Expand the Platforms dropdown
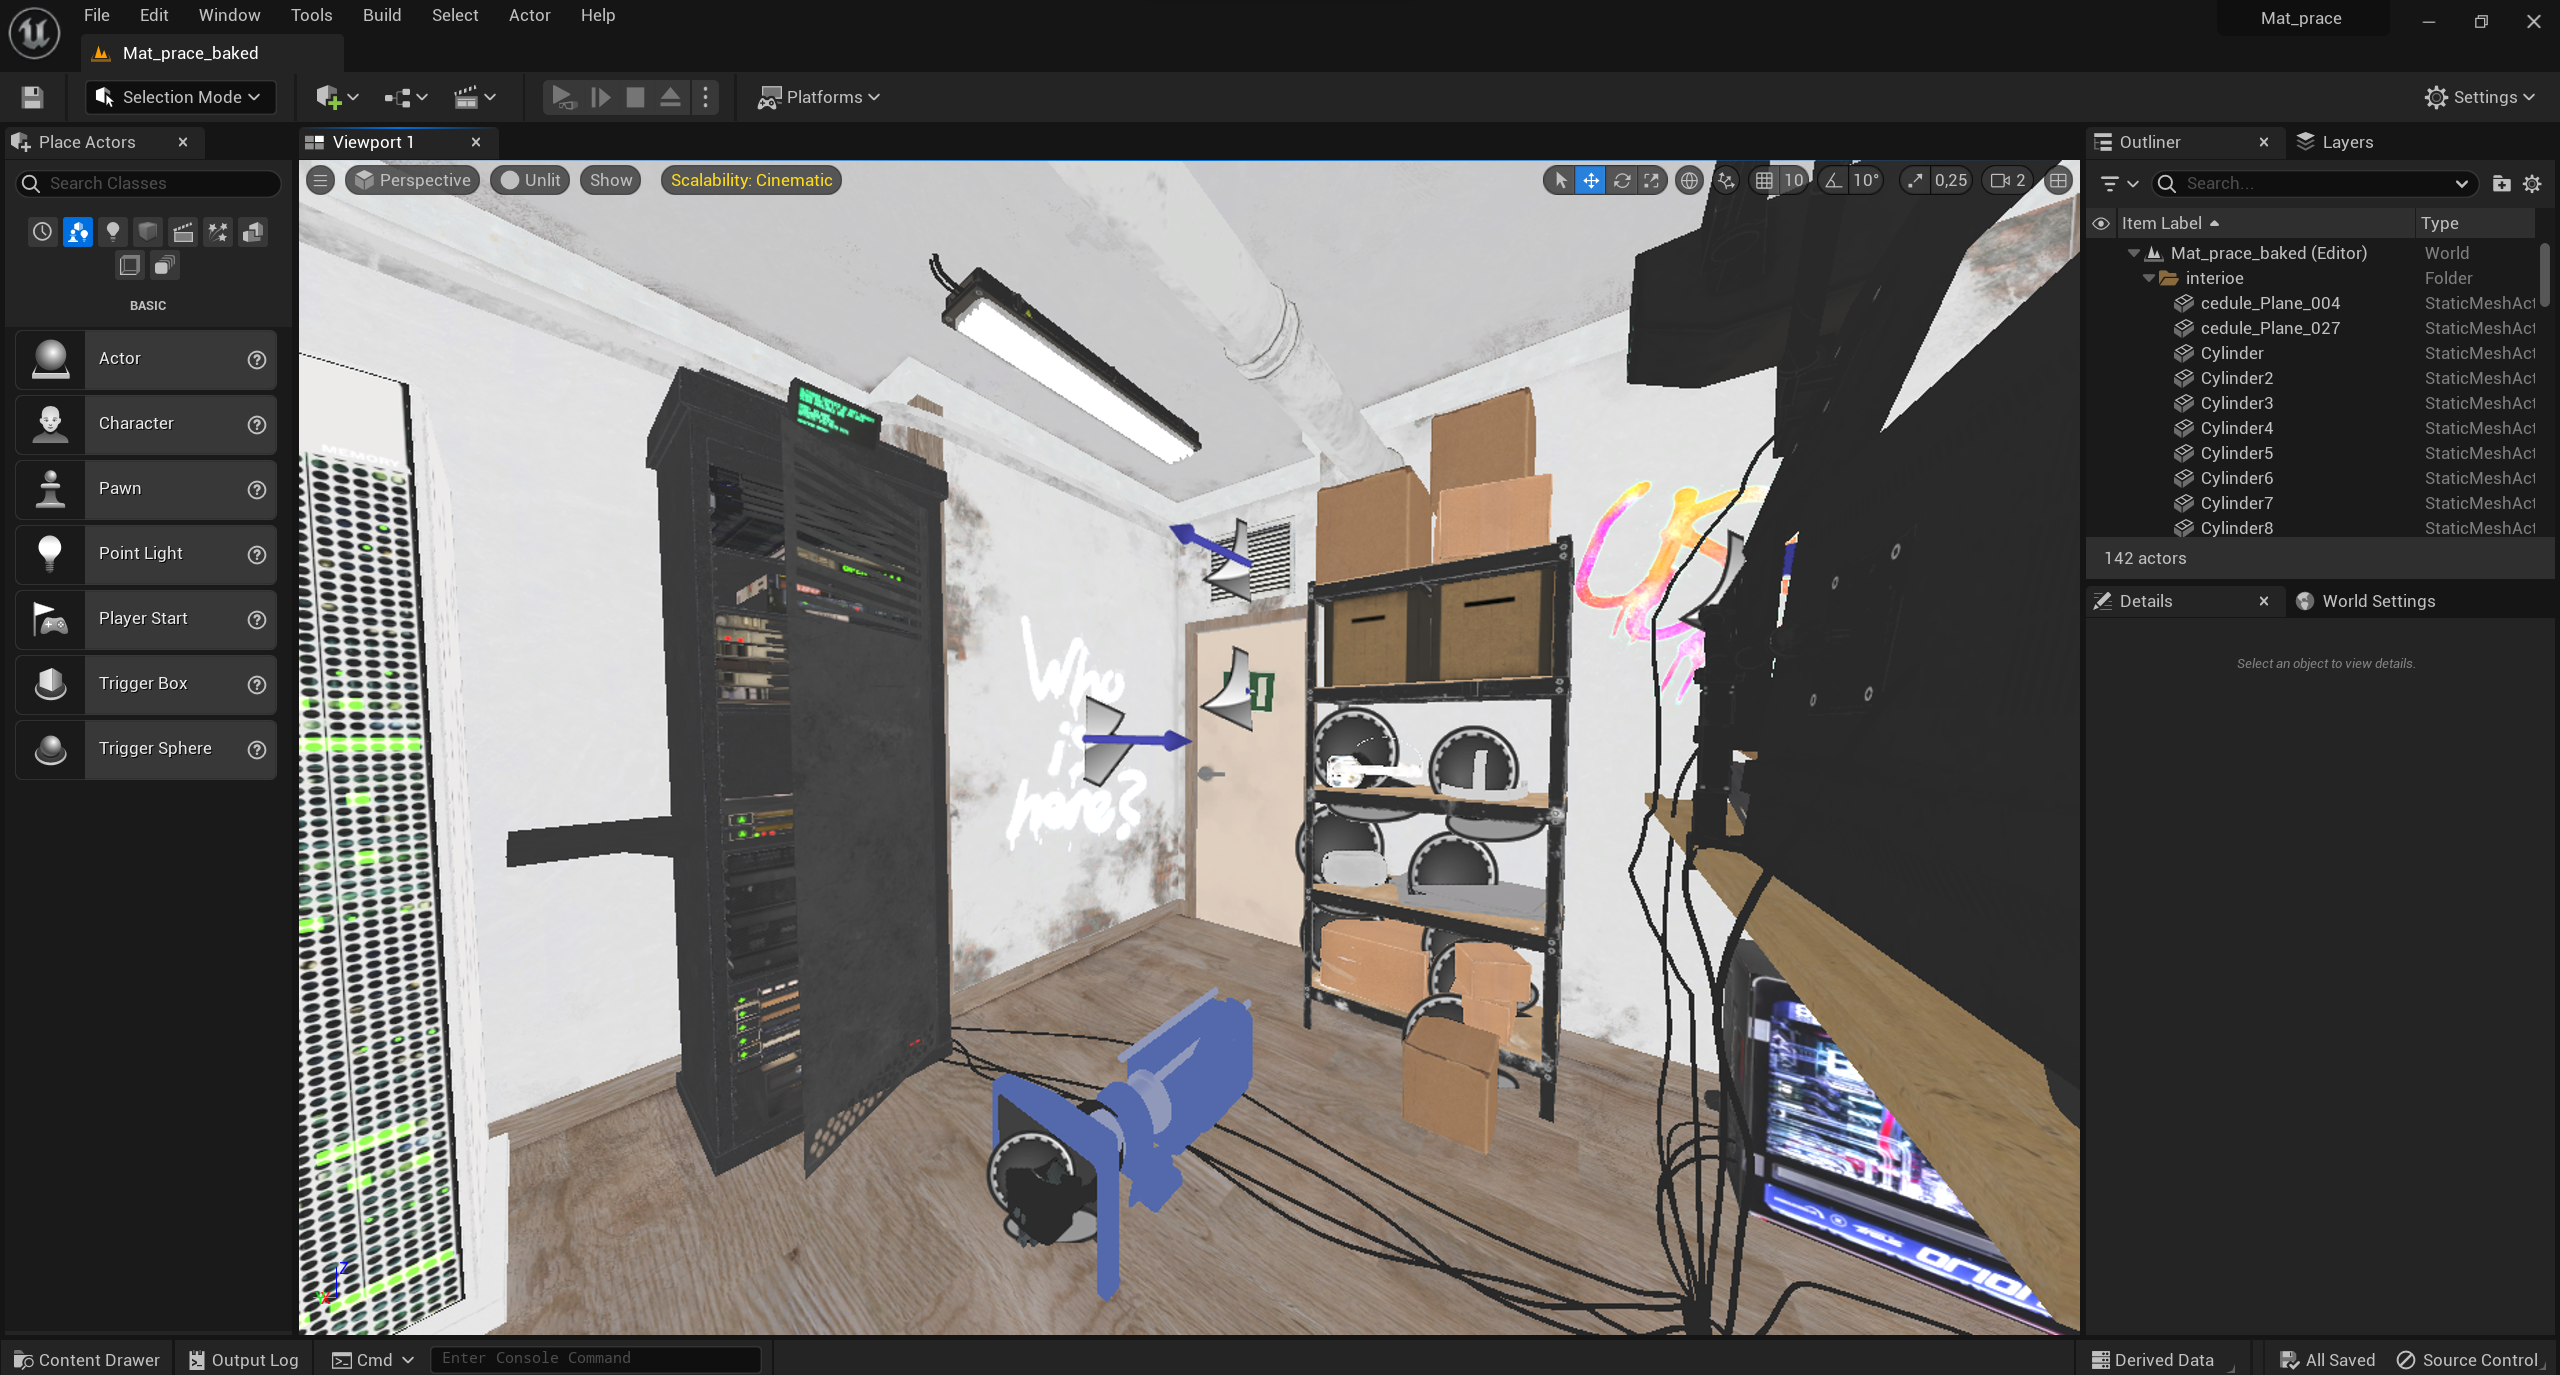The image size is (2560, 1375). [820, 97]
